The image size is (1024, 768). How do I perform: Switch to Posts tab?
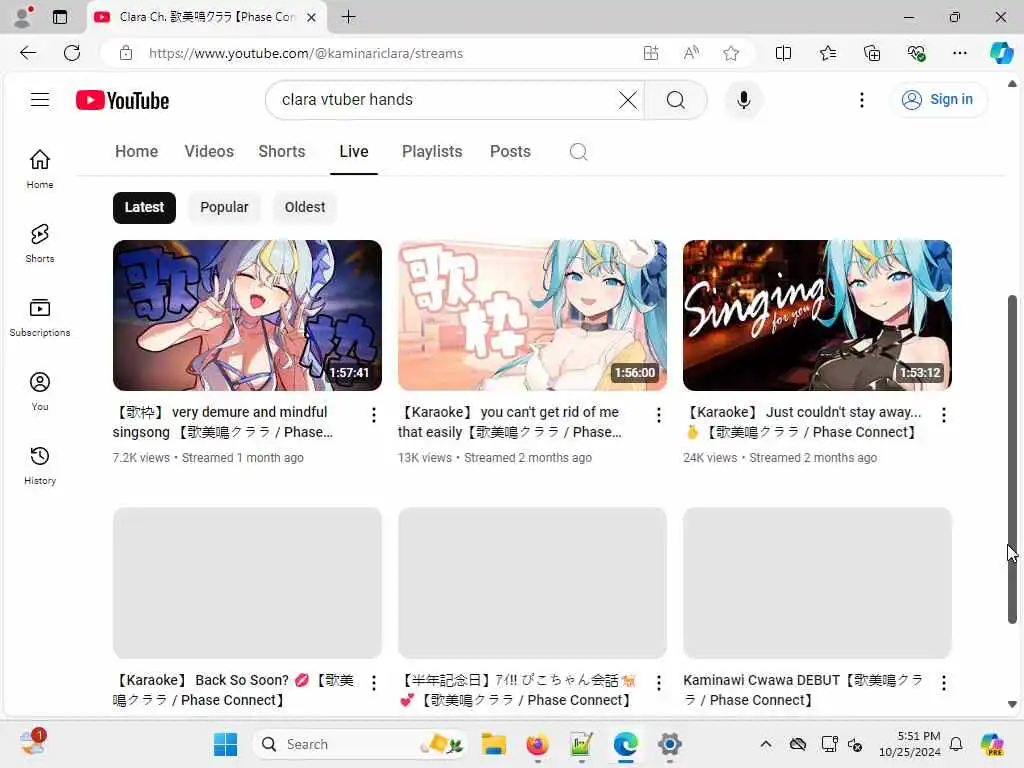[510, 152]
